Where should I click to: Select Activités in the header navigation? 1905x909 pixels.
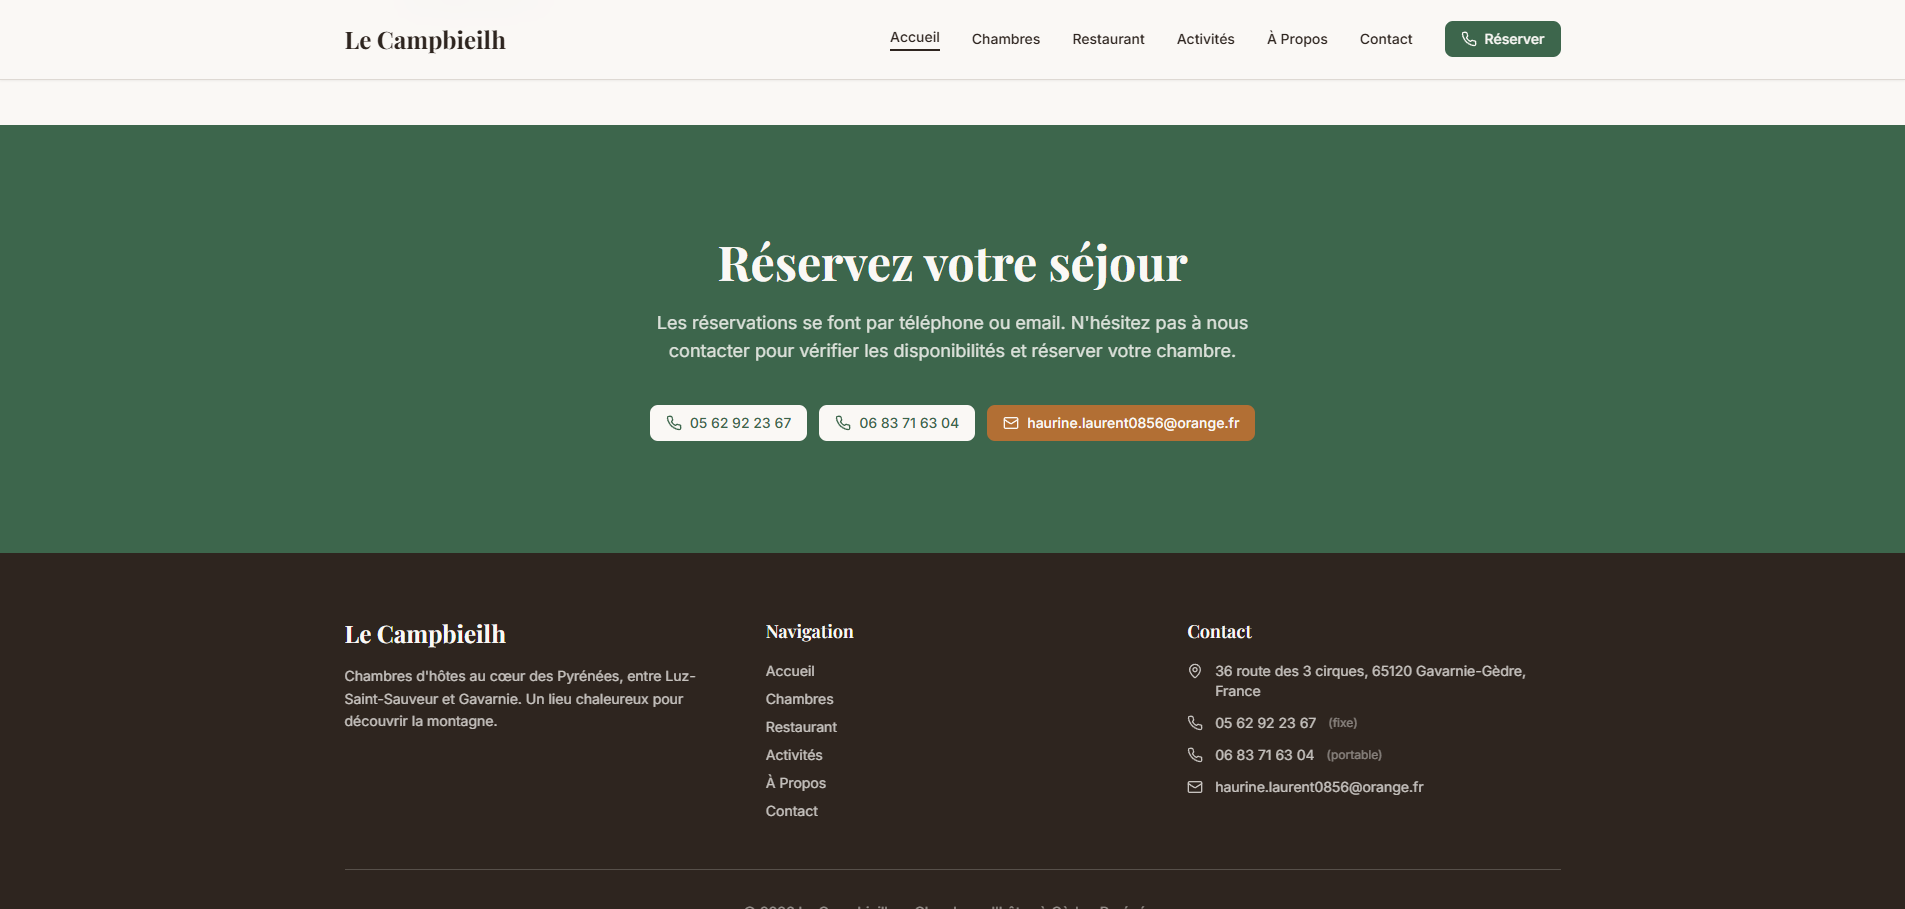point(1206,39)
